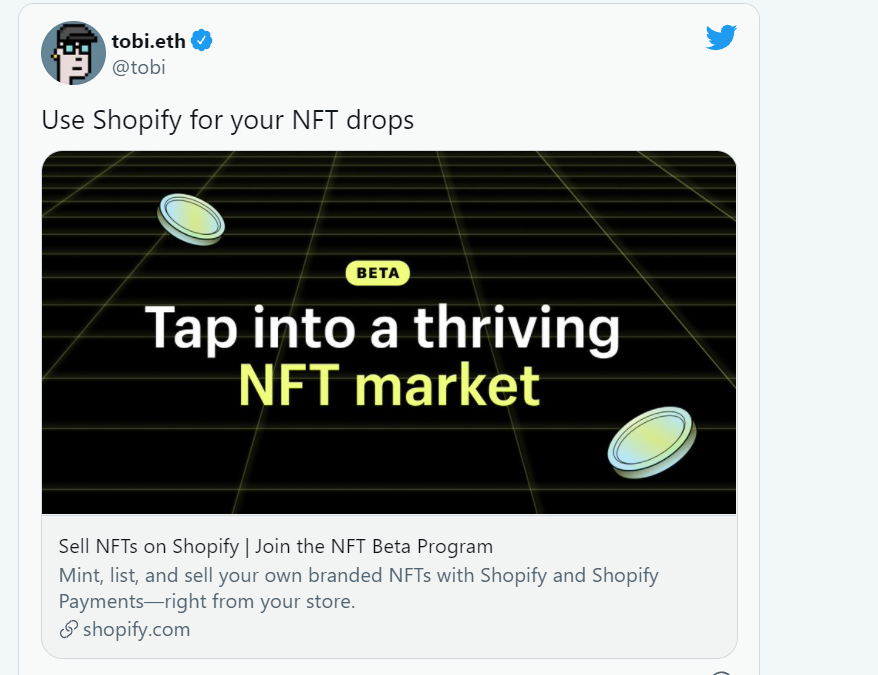Click 'Join the NFT Beta Program' text
The image size is (878, 675).
click(x=374, y=546)
